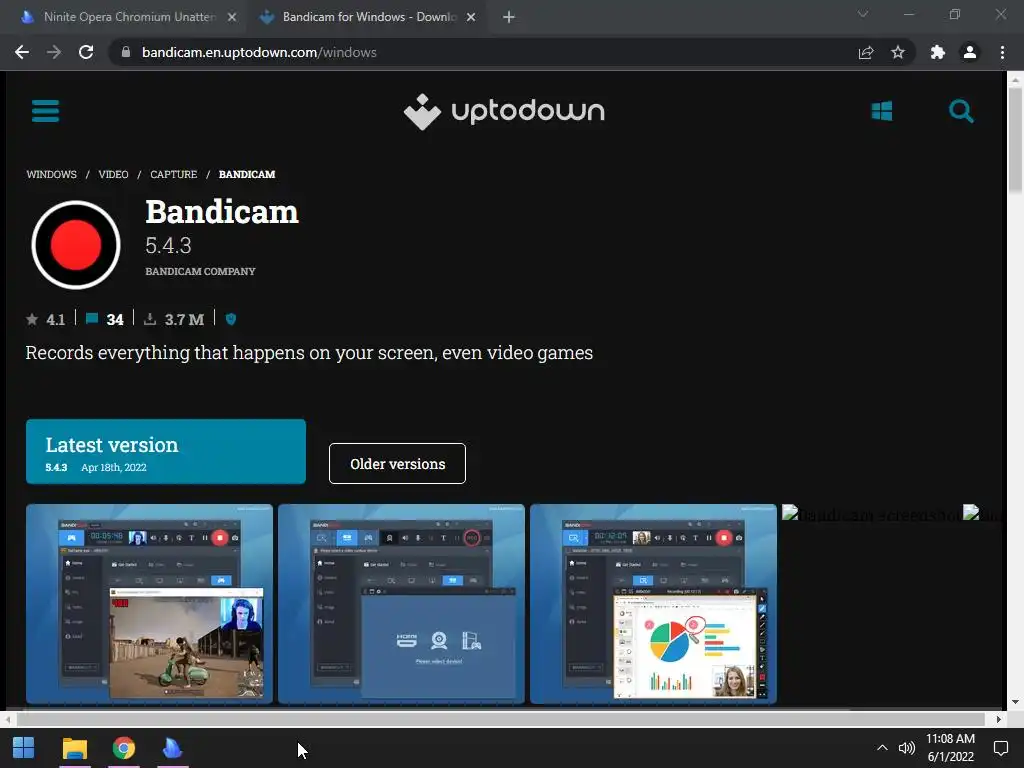The width and height of the screenshot is (1024, 768).
Task: Click BANDICAM breadcrumb
Action: 247,174
